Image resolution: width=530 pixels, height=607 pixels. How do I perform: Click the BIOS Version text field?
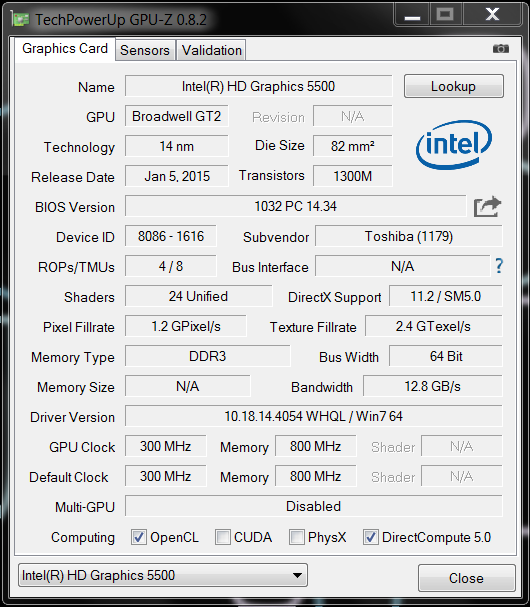(295, 206)
